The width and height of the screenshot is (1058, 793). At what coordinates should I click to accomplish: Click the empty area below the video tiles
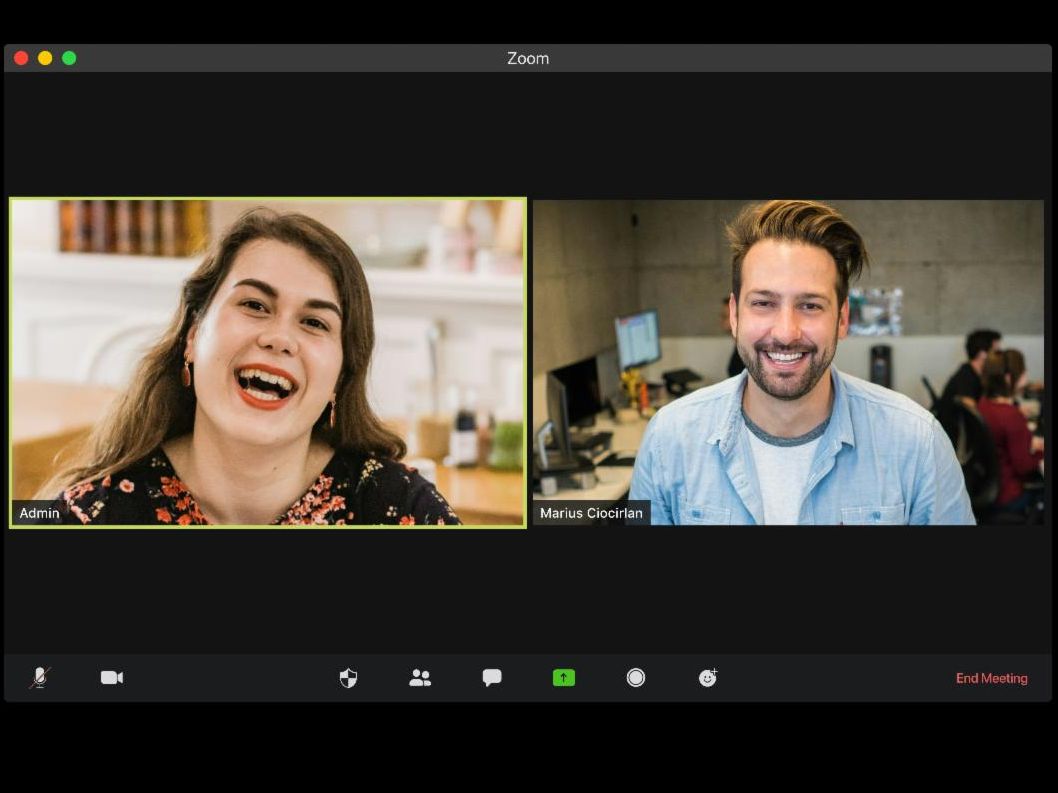click(x=528, y=590)
